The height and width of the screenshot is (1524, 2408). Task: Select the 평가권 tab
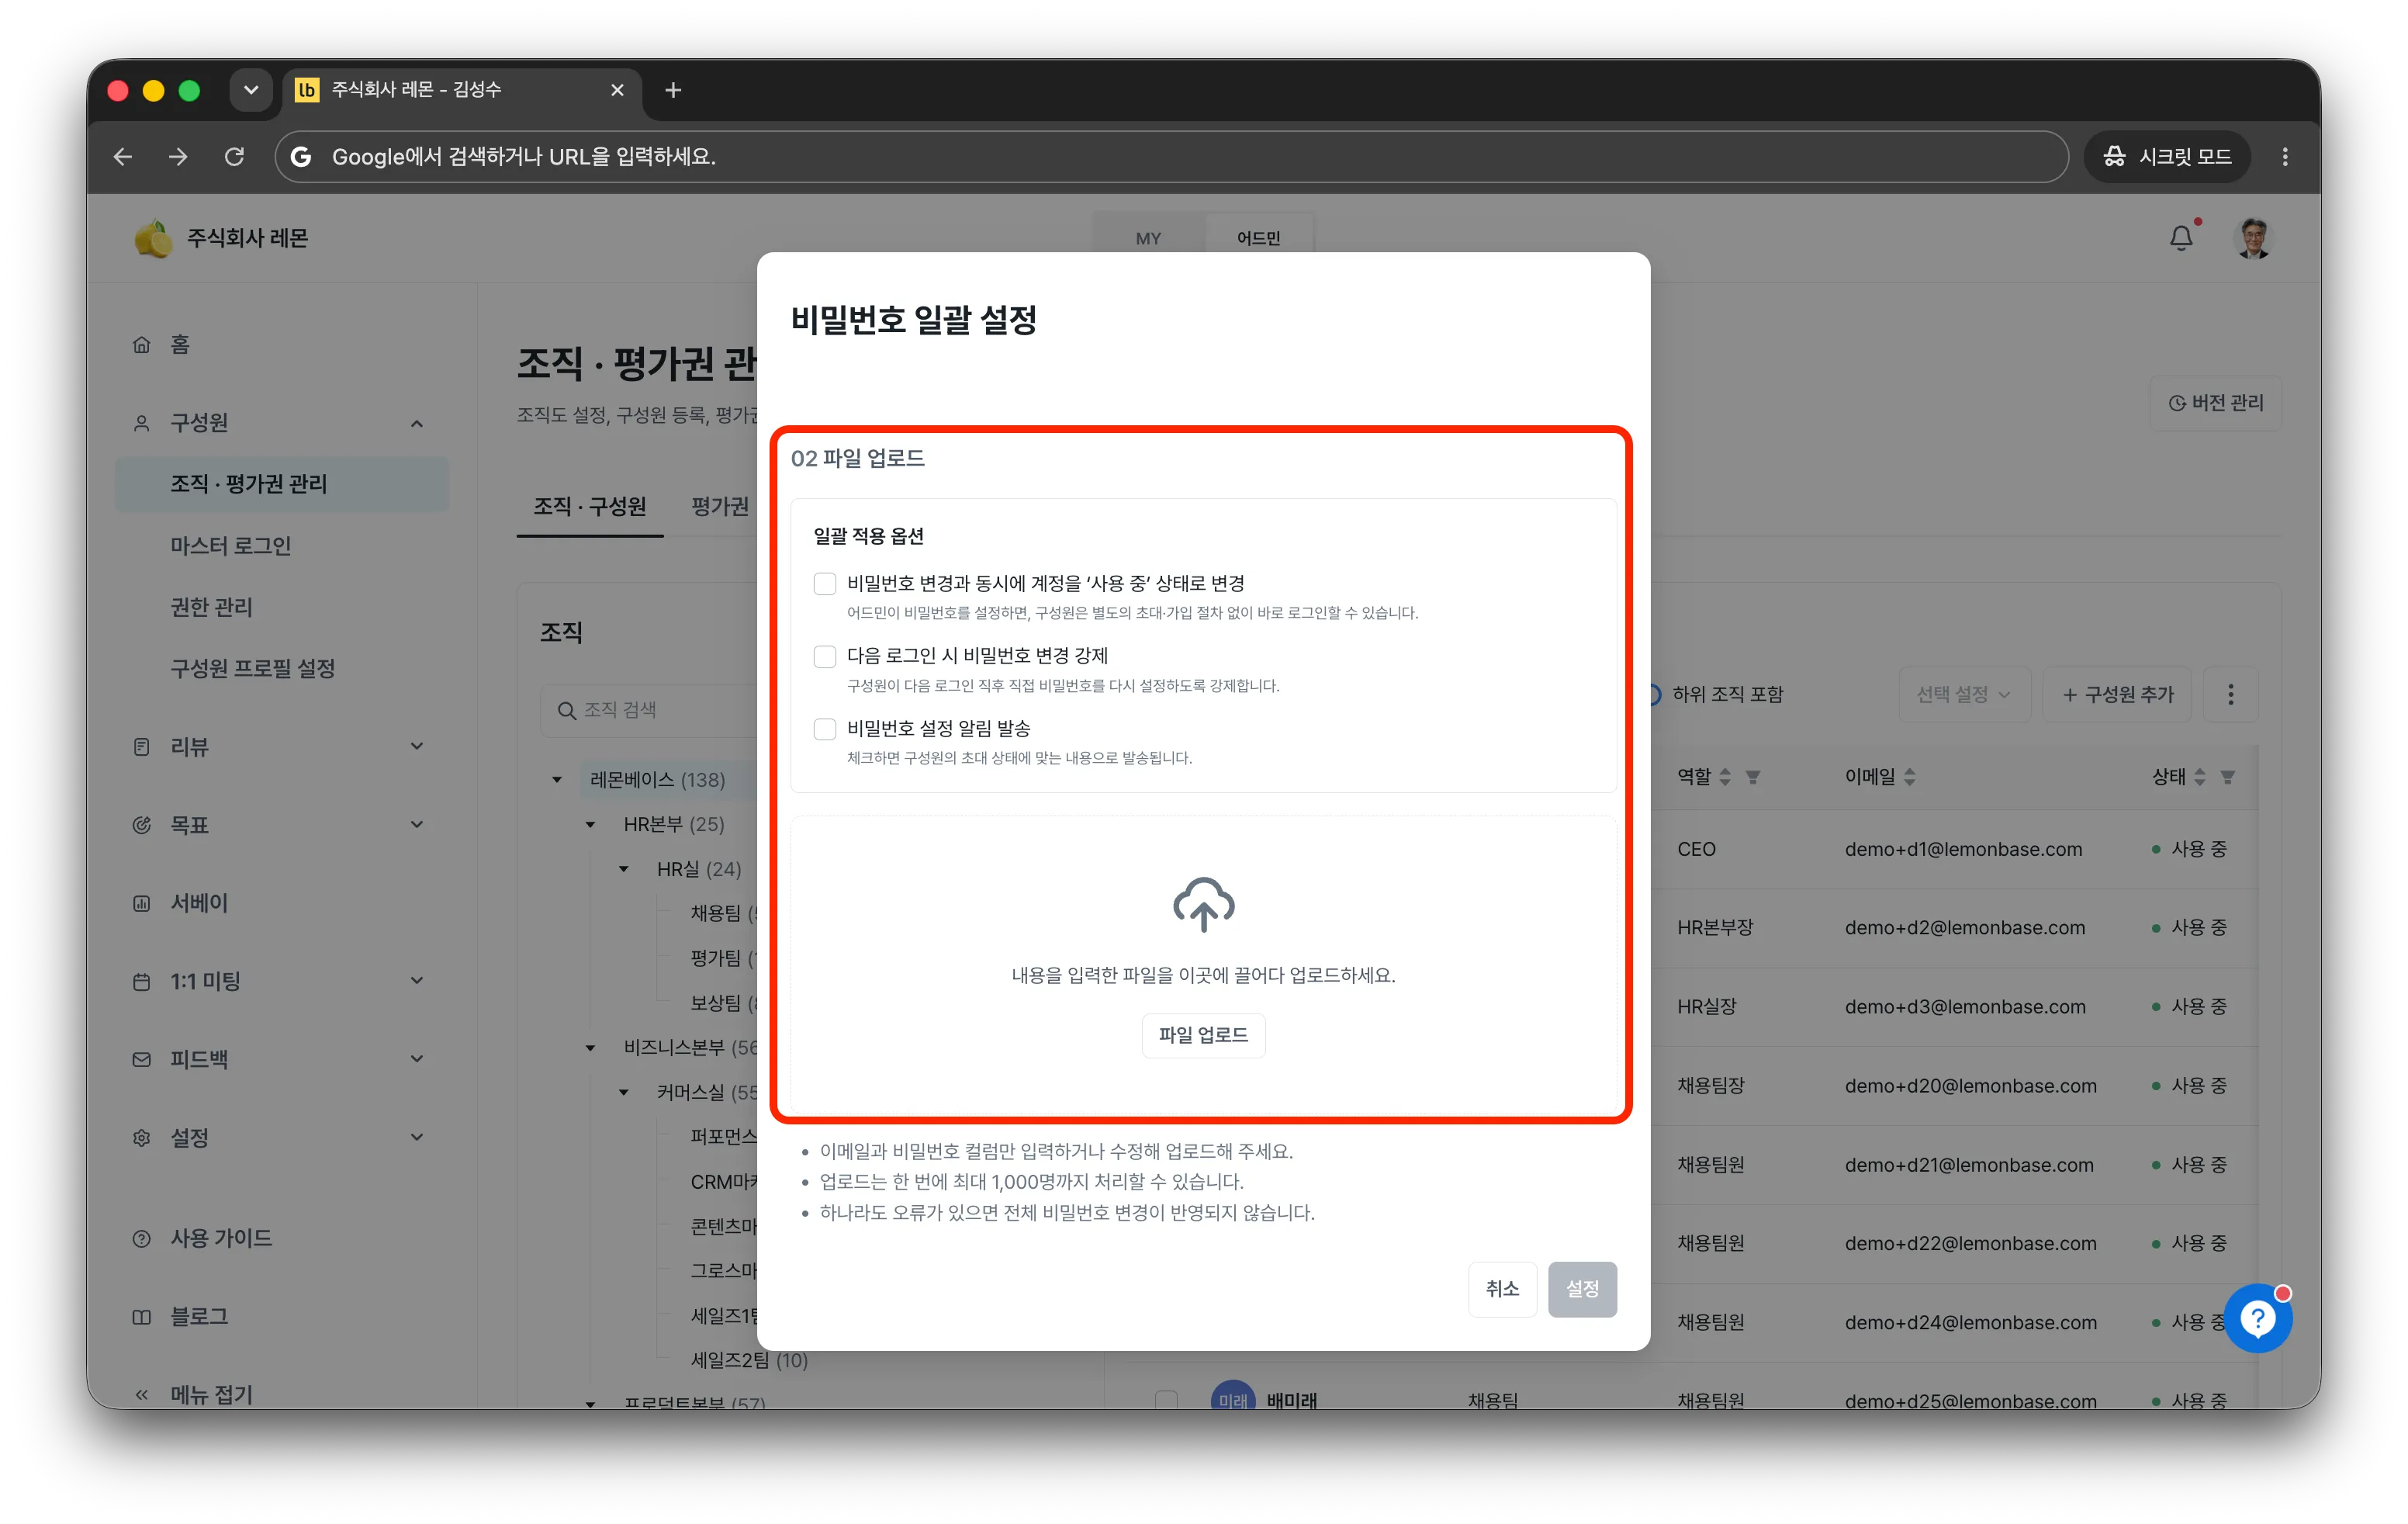pyautogui.click(x=720, y=506)
